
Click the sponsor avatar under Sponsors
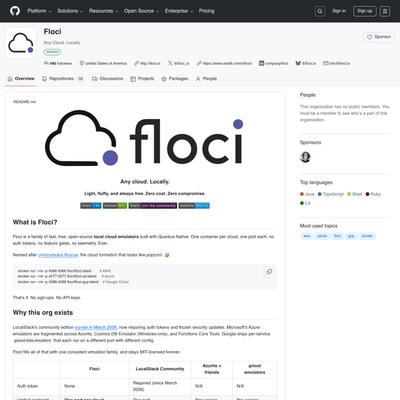[x=305, y=157]
